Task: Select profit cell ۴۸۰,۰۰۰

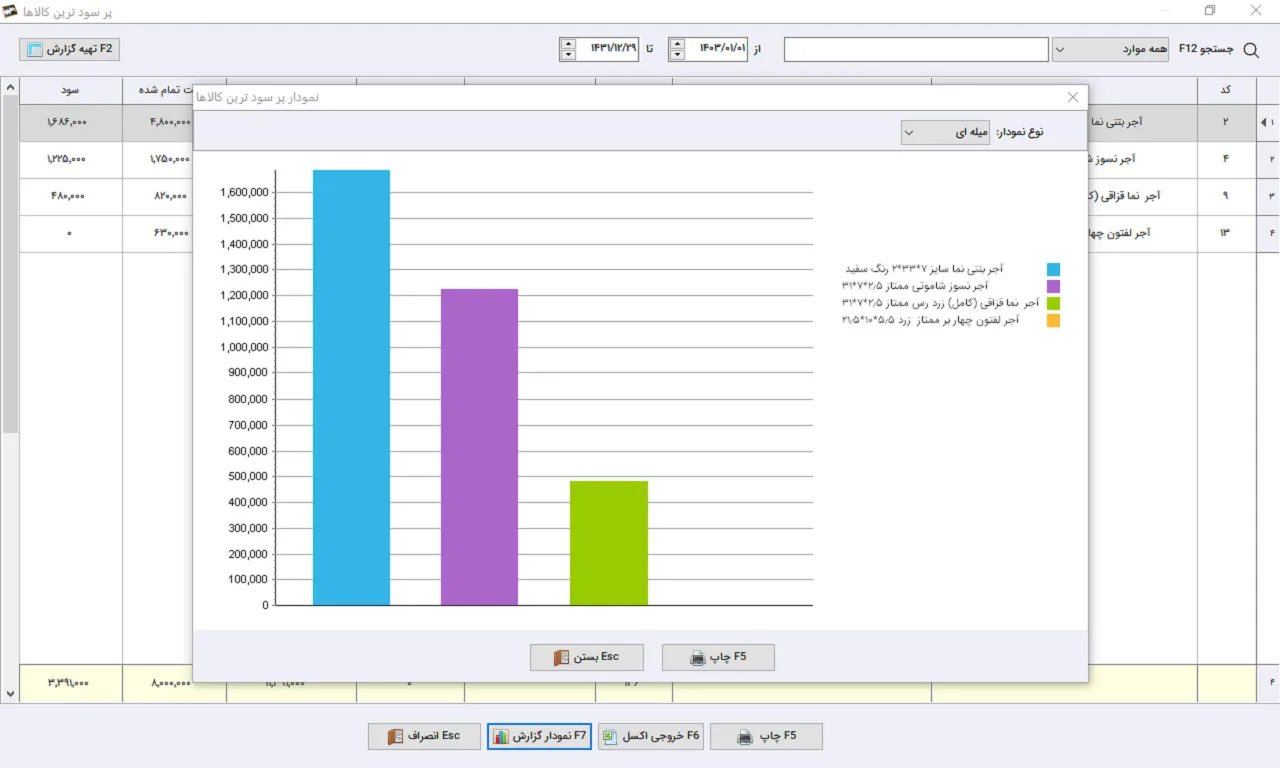Action: (x=68, y=196)
